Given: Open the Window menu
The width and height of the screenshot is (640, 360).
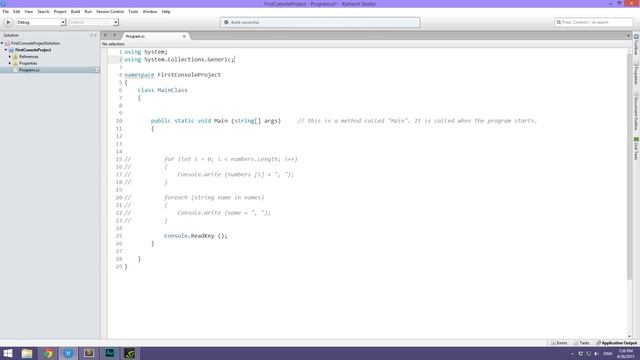Looking at the screenshot, I should 150,12.
